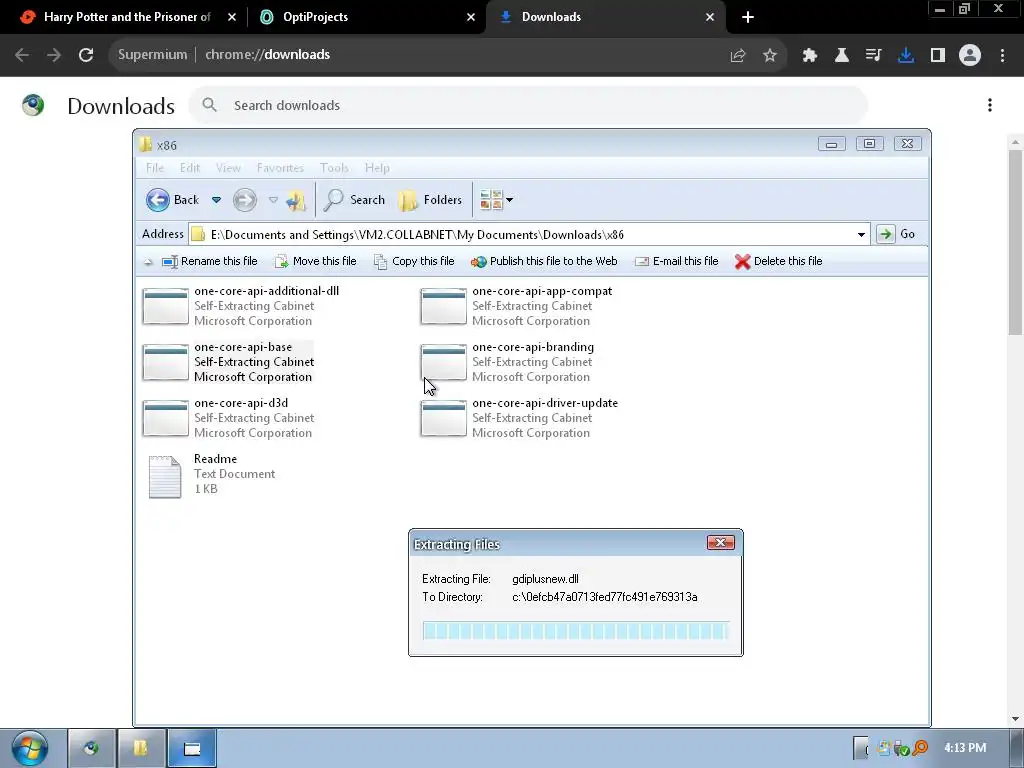Click Rename this file task
The height and width of the screenshot is (768, 1024).
click(210, 261)
